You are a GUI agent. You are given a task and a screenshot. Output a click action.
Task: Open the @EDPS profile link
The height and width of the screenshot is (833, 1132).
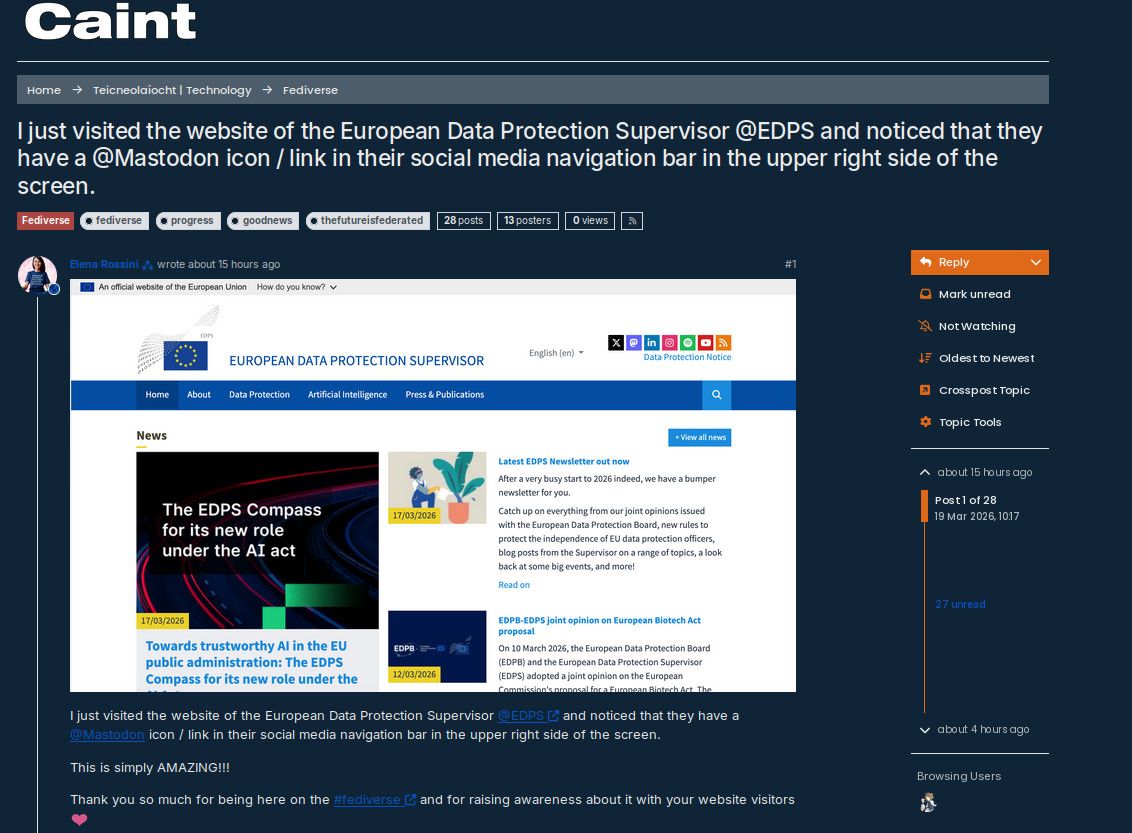coord(521,716)
